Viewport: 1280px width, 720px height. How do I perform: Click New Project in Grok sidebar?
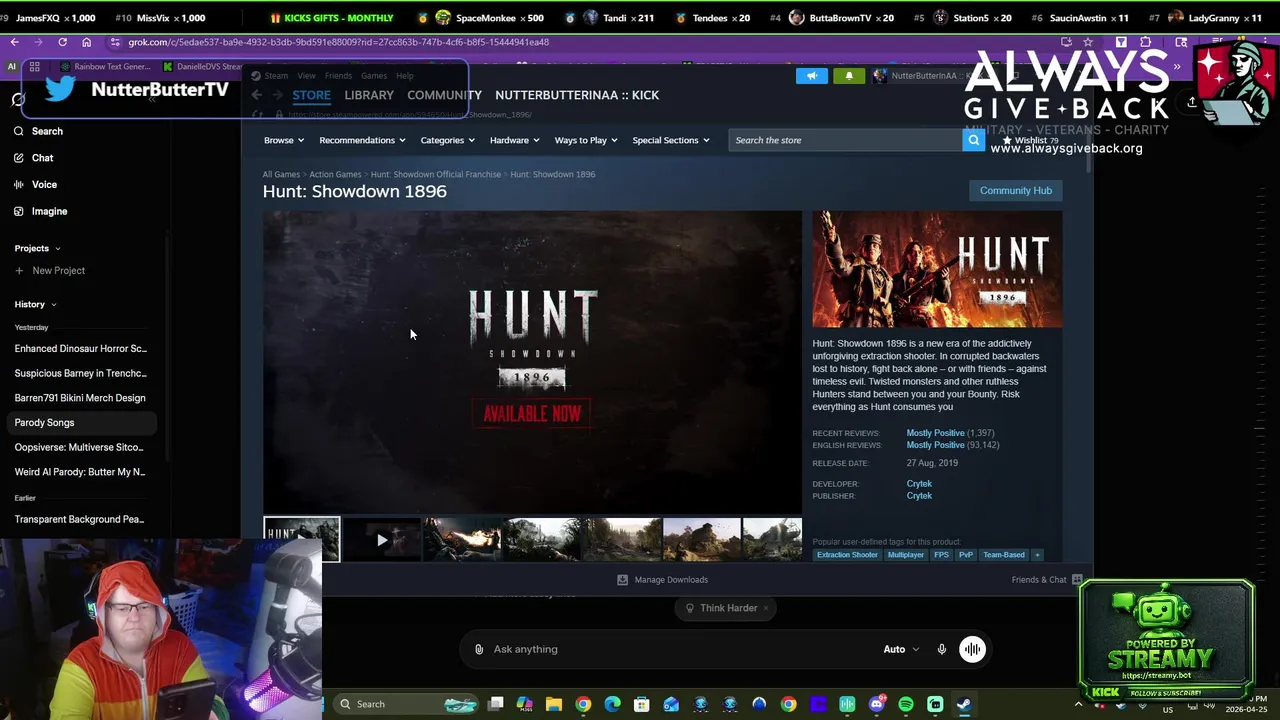coord(50,271)
